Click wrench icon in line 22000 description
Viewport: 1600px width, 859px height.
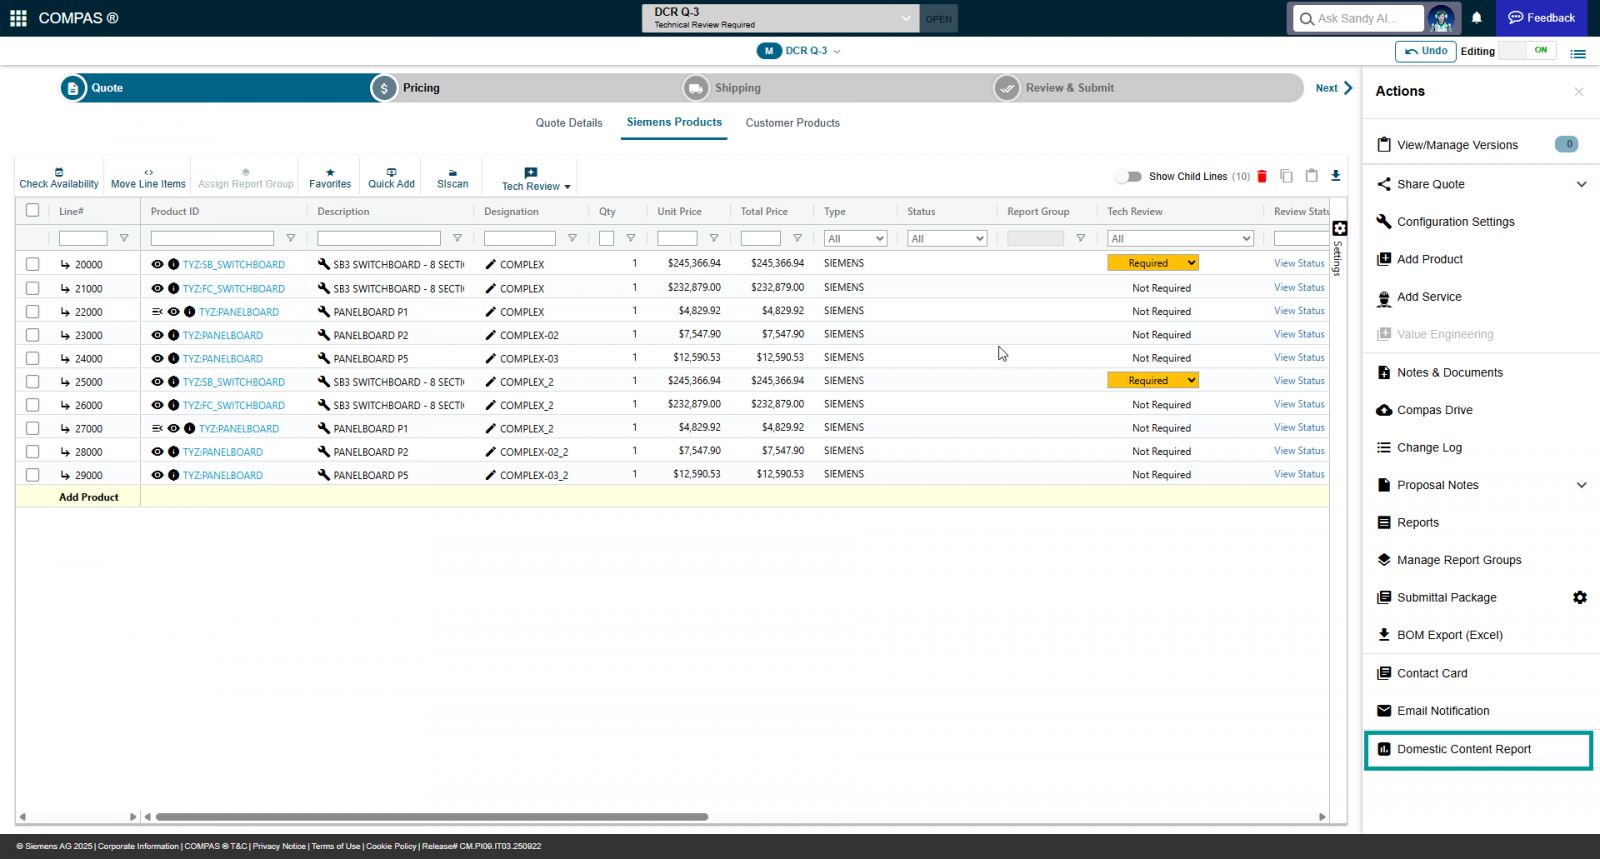[x=324, y=312]
